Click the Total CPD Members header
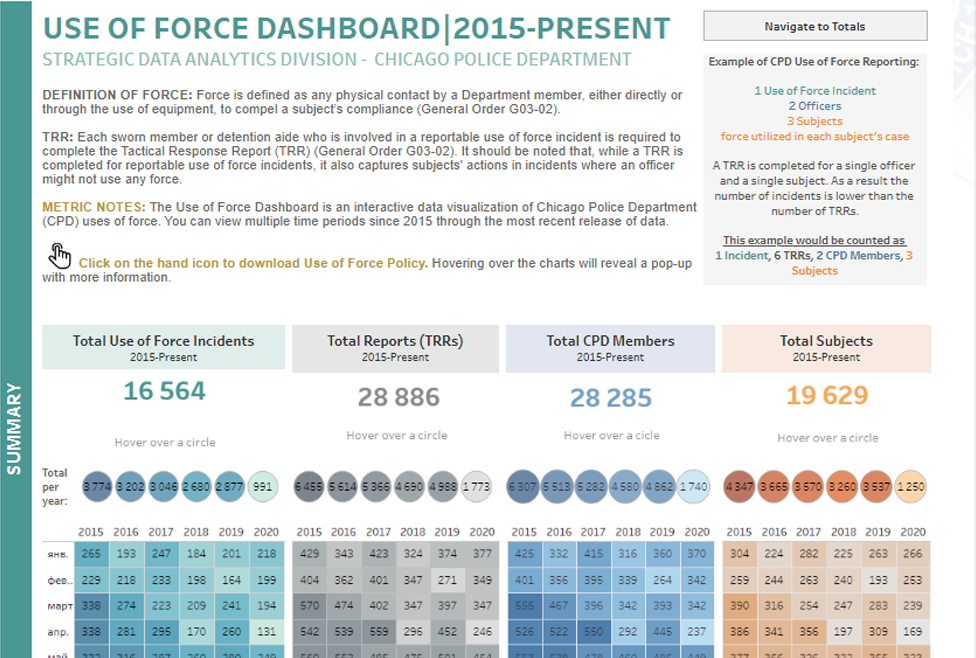 610,349
